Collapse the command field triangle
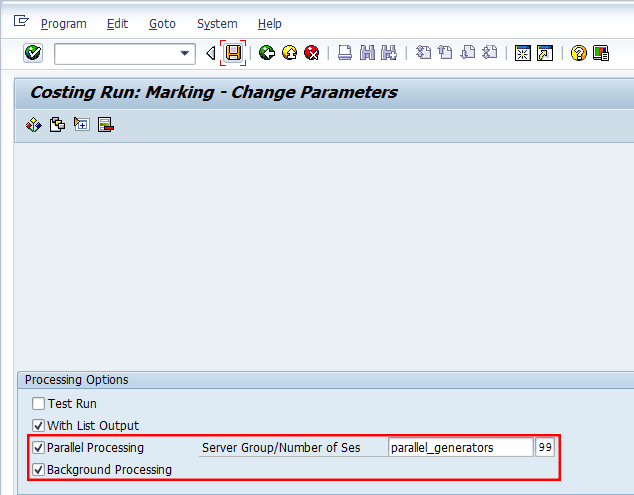This screenshot has height=495, width=634. (211, 53)
